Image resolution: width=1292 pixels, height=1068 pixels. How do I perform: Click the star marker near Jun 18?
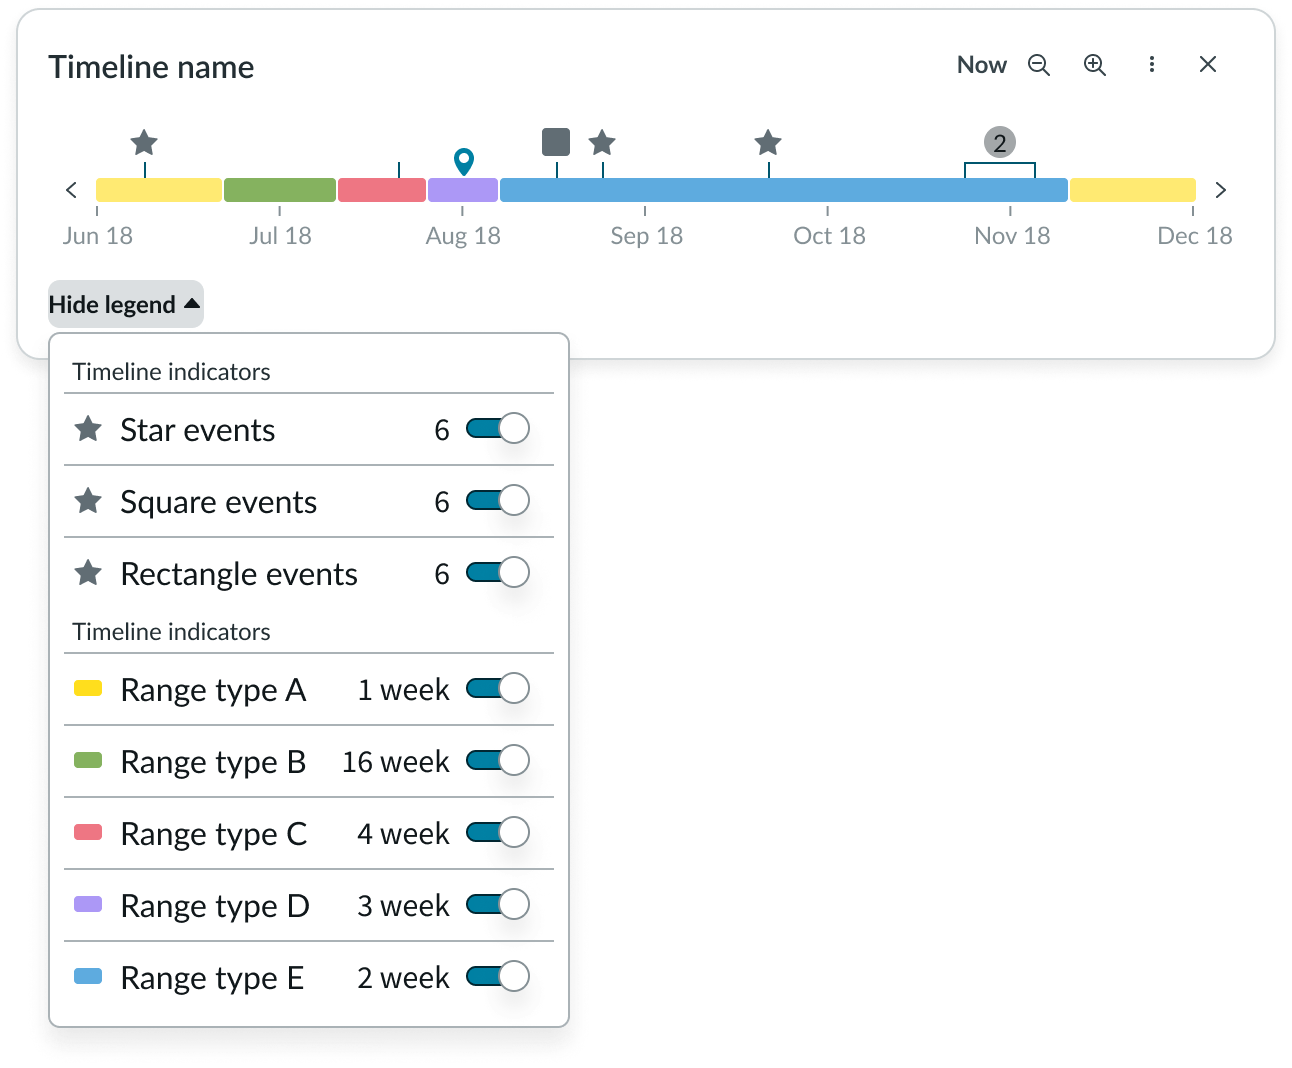click(144, 143)
